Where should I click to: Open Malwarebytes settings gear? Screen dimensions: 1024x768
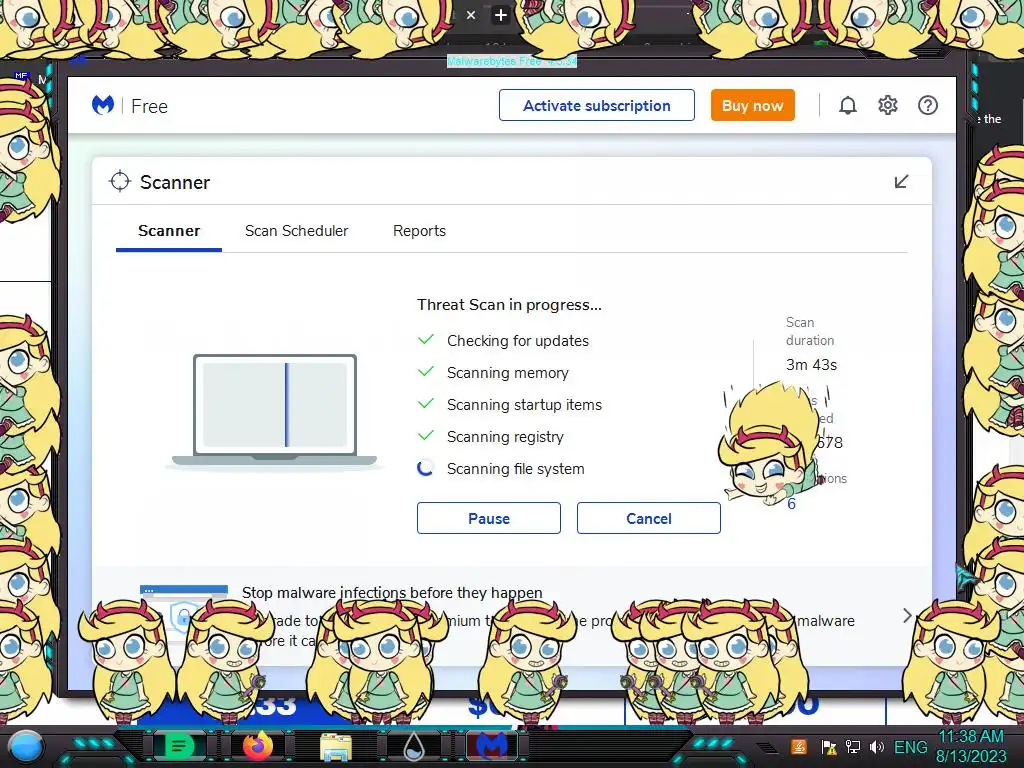[888, 105]
